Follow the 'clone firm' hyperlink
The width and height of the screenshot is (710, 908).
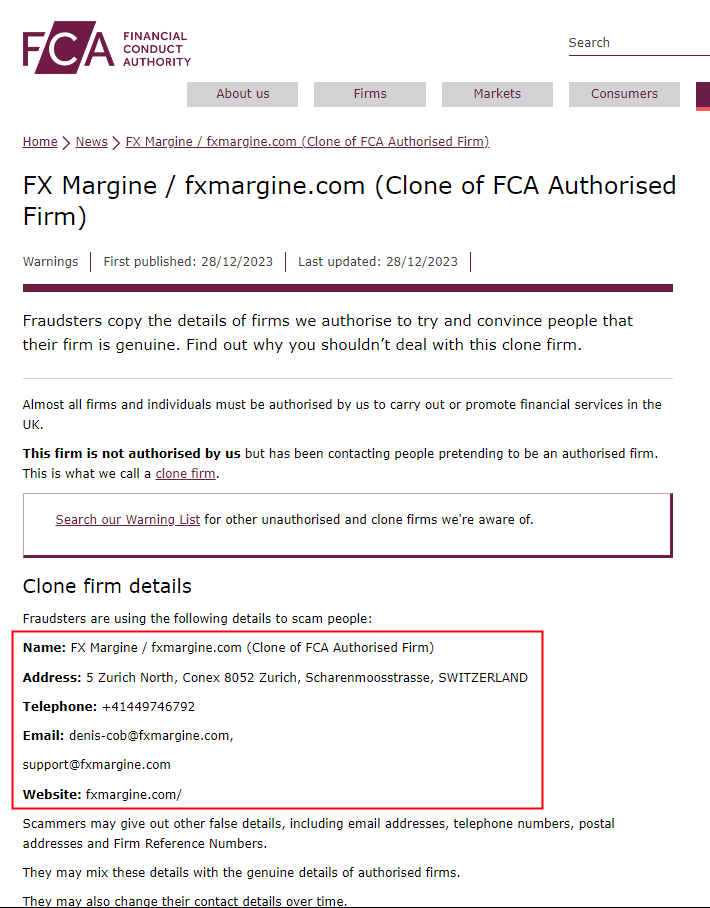pyautogui.click(x=185, y=474)
